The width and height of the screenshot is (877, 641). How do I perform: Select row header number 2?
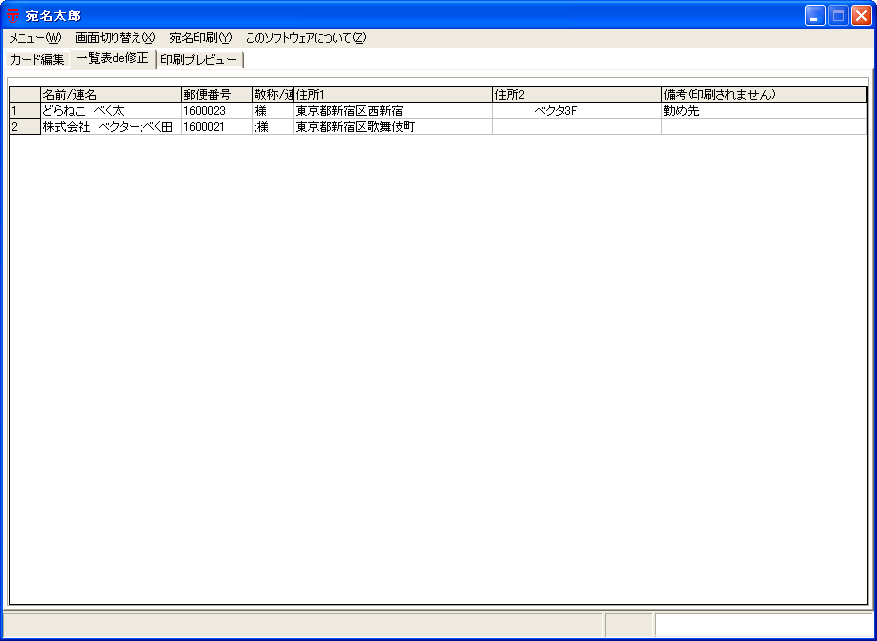(x=25, y=127)
